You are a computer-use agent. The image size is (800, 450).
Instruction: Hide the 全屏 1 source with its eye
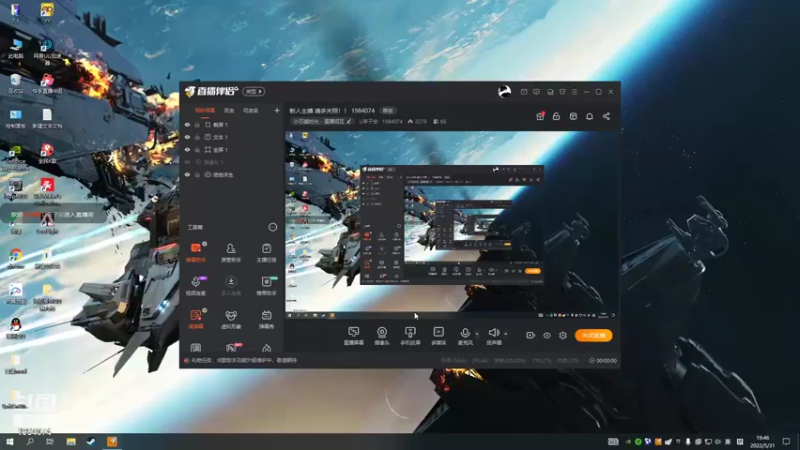coord(187,149)
